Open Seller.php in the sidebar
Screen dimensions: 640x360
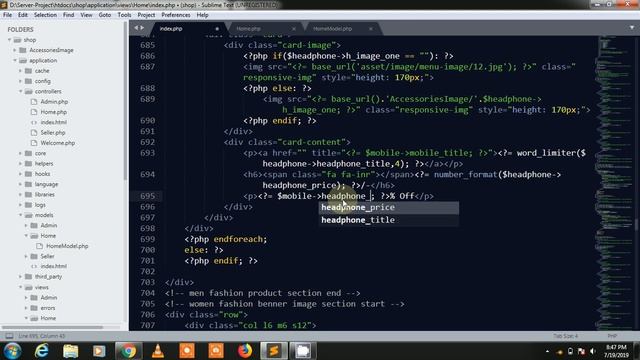[53, 133]
